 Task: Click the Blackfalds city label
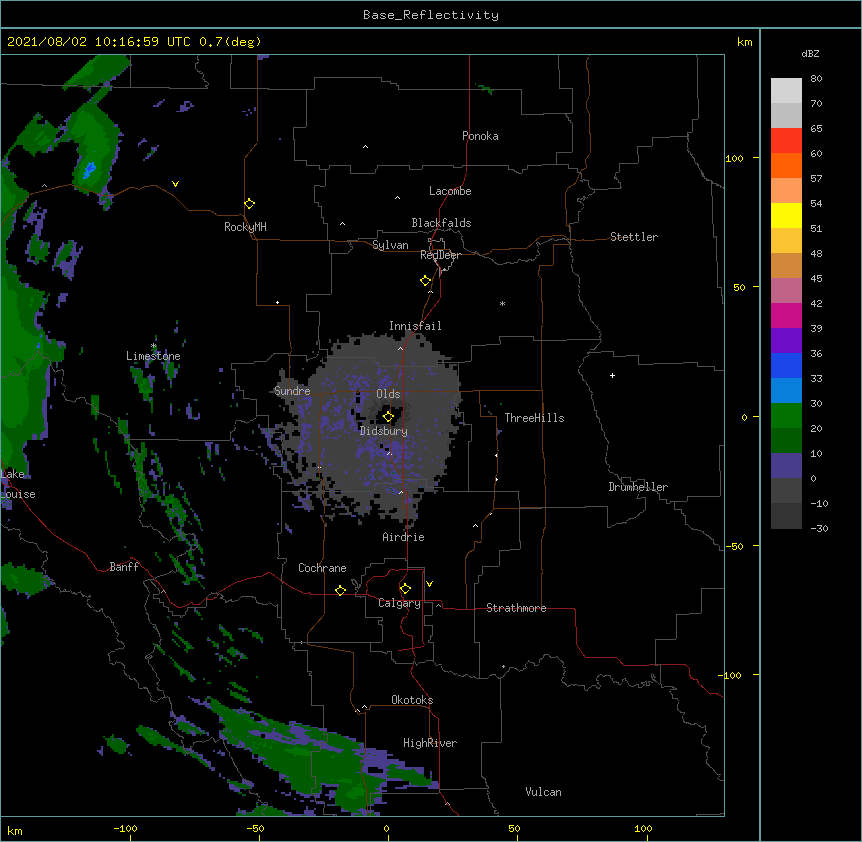coord(441,223)
